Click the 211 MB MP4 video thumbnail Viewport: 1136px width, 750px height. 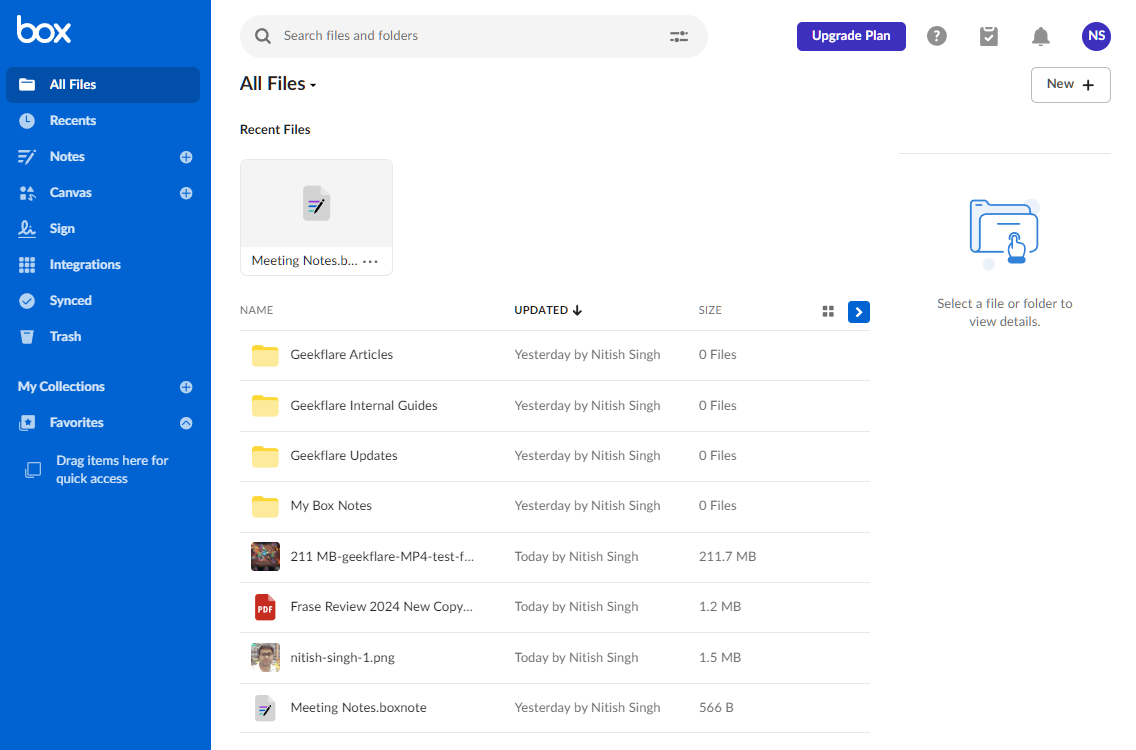(x=265, y=557)
